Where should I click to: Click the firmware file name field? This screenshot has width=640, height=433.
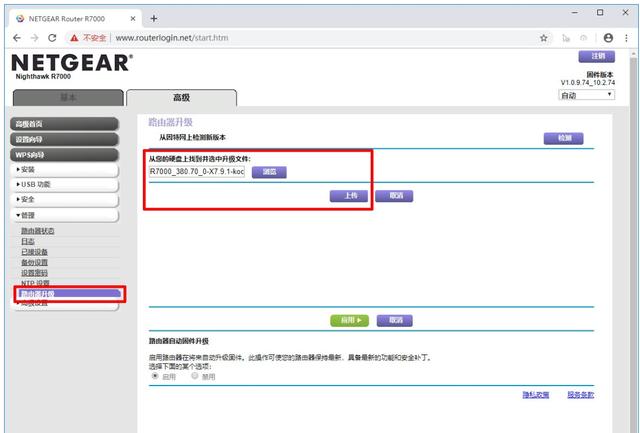(x=197, y=171)
